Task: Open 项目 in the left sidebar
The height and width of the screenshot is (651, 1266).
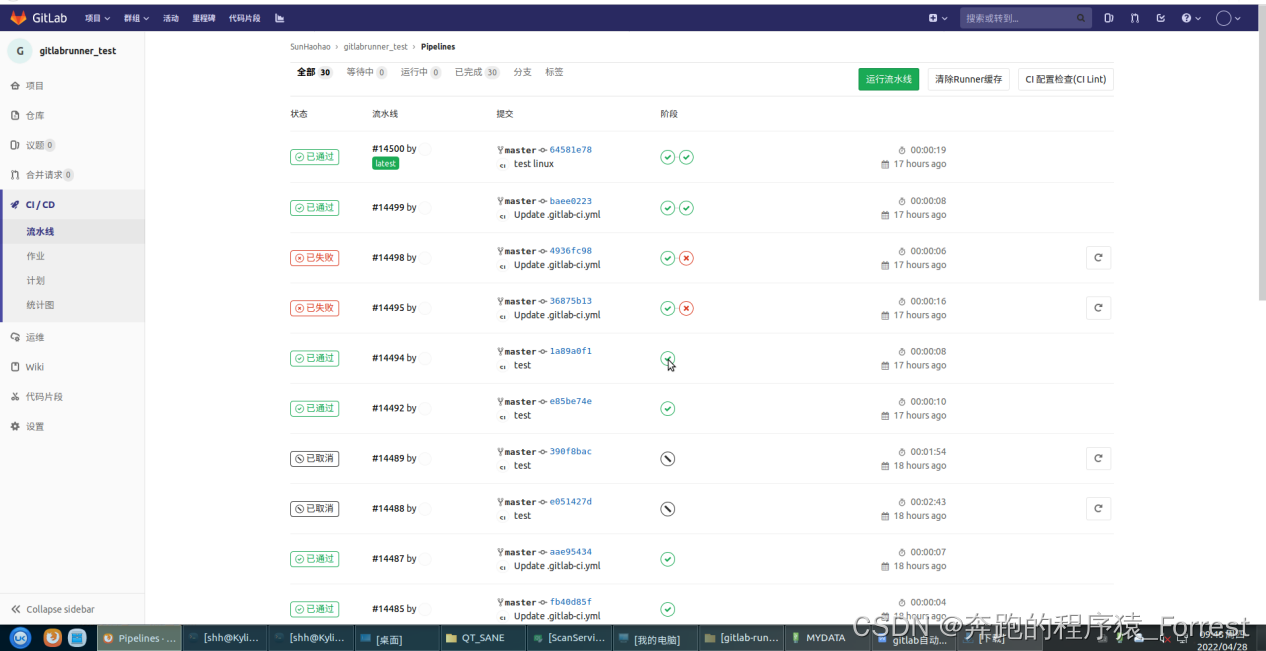Action: [34, 86]
